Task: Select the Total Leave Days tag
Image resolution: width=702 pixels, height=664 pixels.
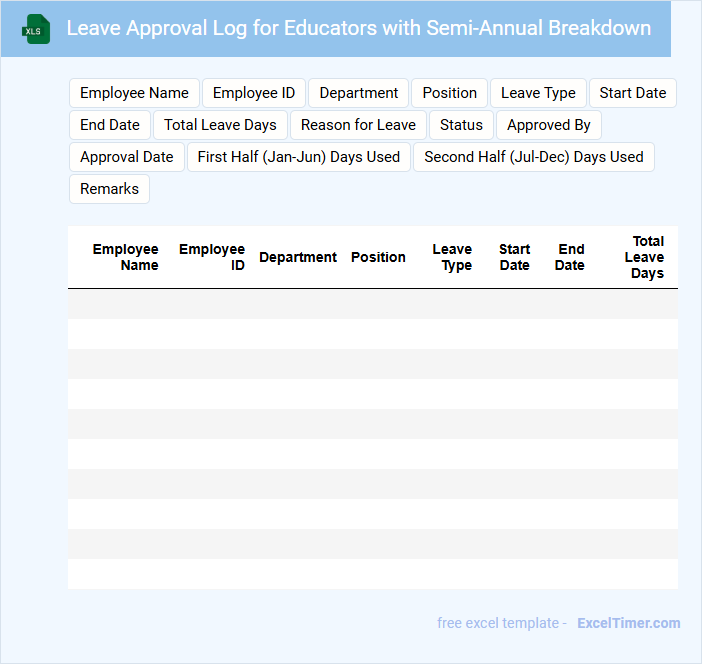Action: [220, 125]
